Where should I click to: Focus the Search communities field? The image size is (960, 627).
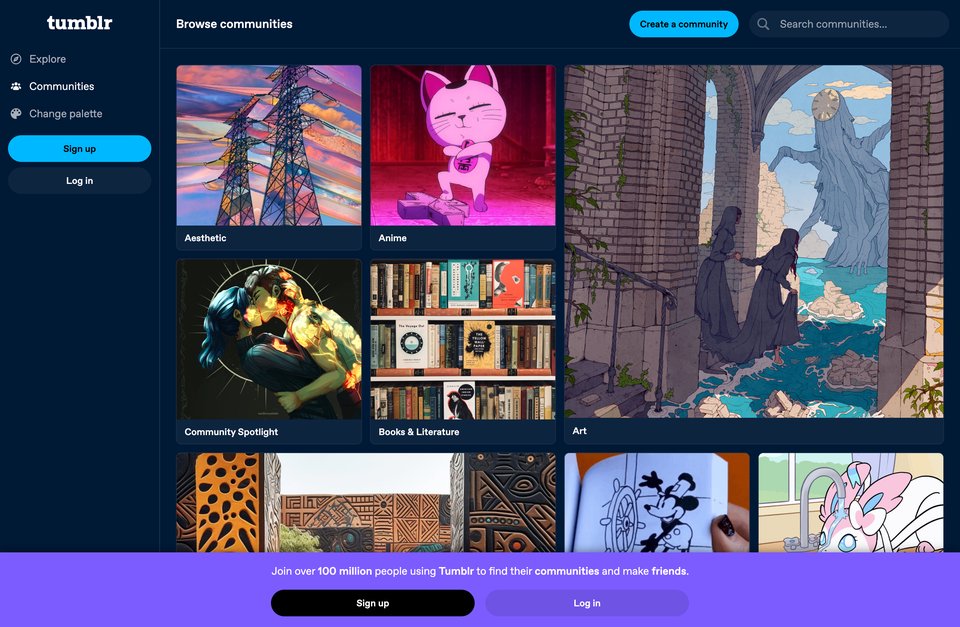tap(849, 24)
